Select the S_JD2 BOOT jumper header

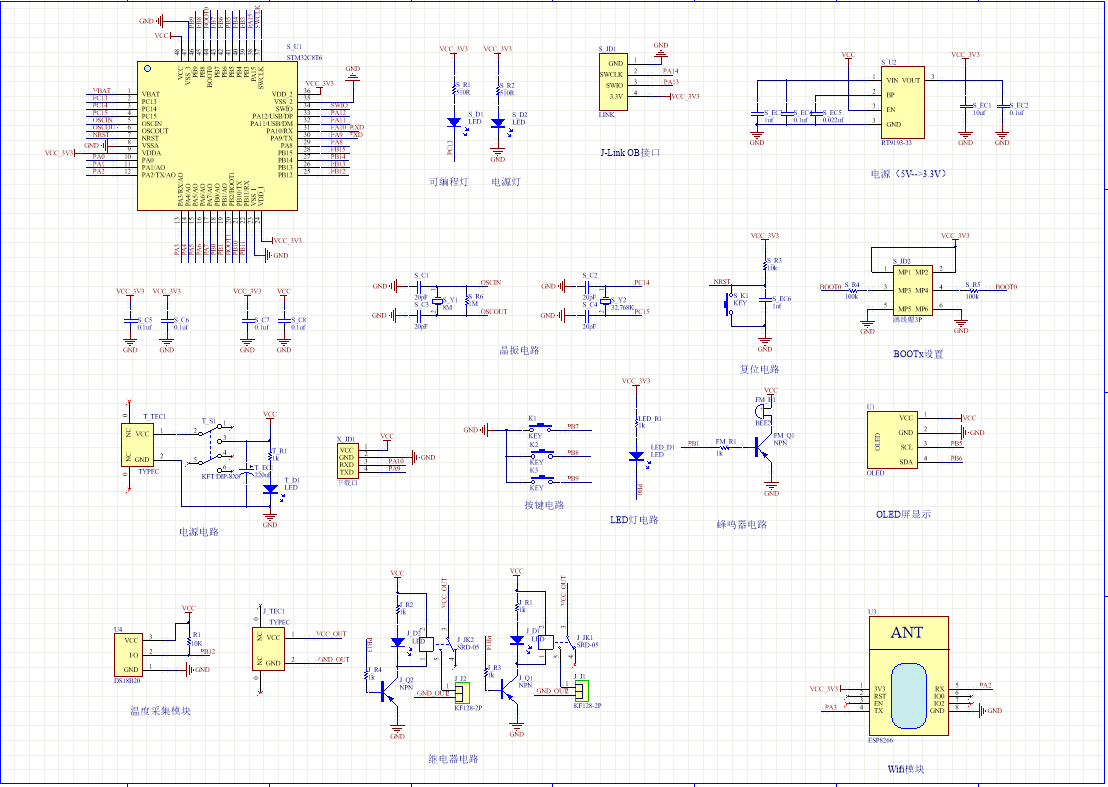913,290
